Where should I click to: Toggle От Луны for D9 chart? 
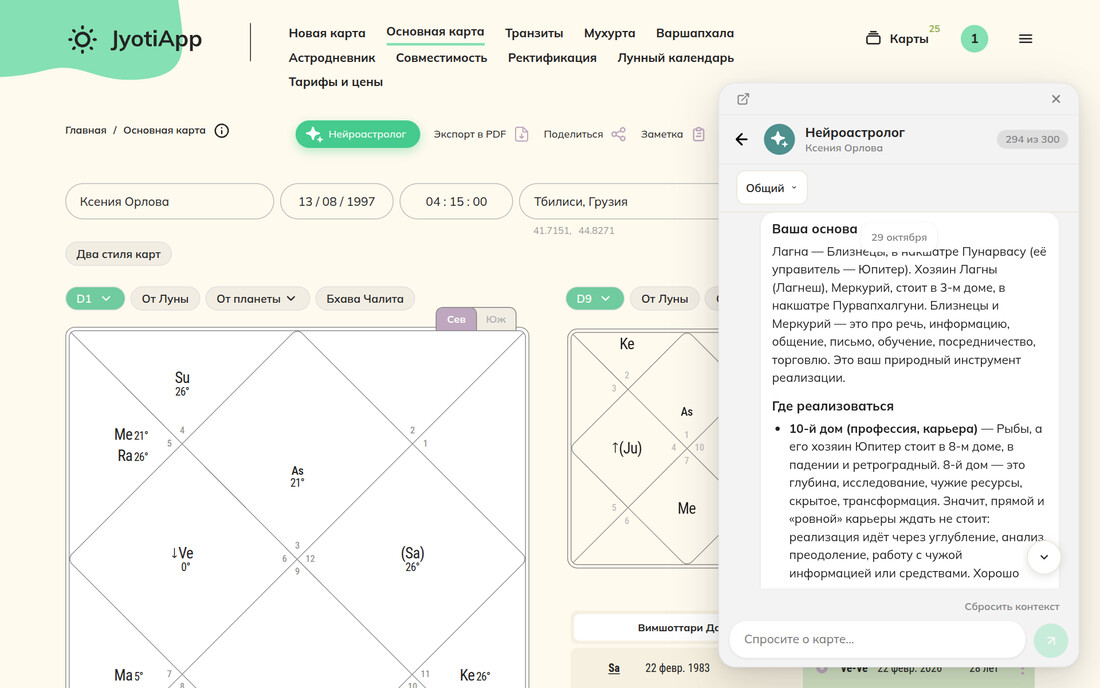coord(664,299)
